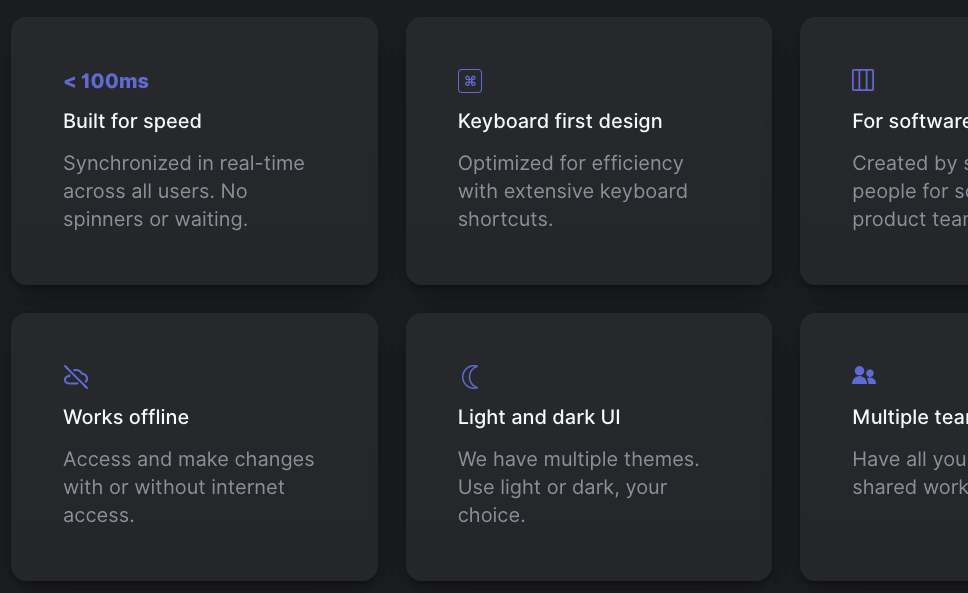Click the columns board icon
Image resolution: width=968 pixels, height=593 pixels.
point(863,80)
